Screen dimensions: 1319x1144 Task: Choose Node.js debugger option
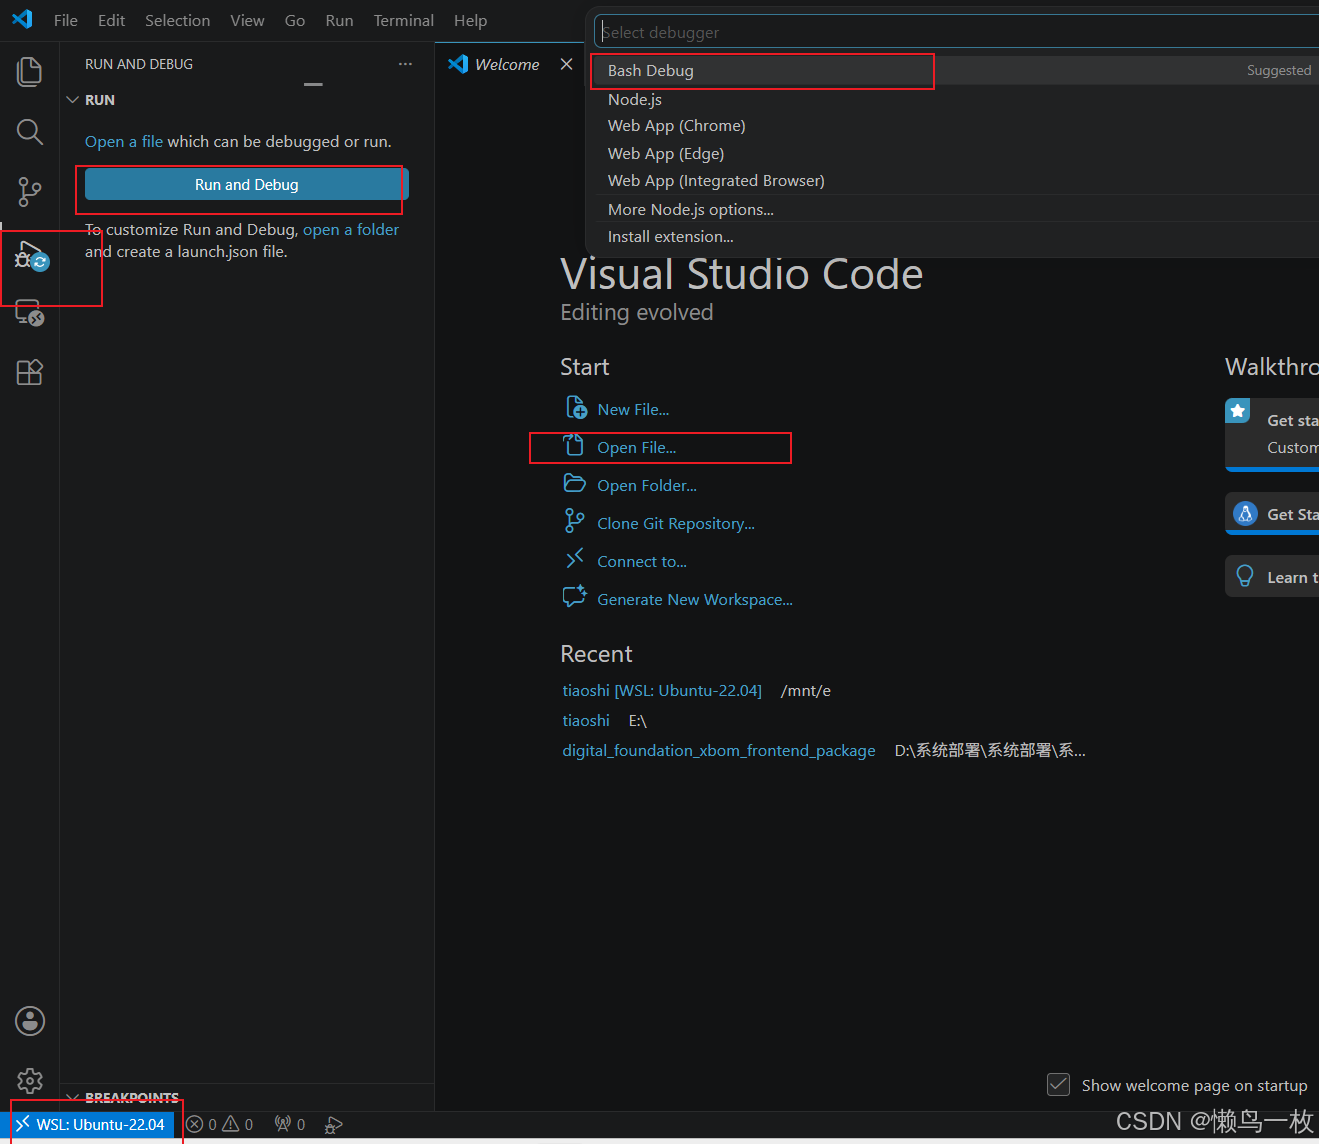(x=955, y=99)
